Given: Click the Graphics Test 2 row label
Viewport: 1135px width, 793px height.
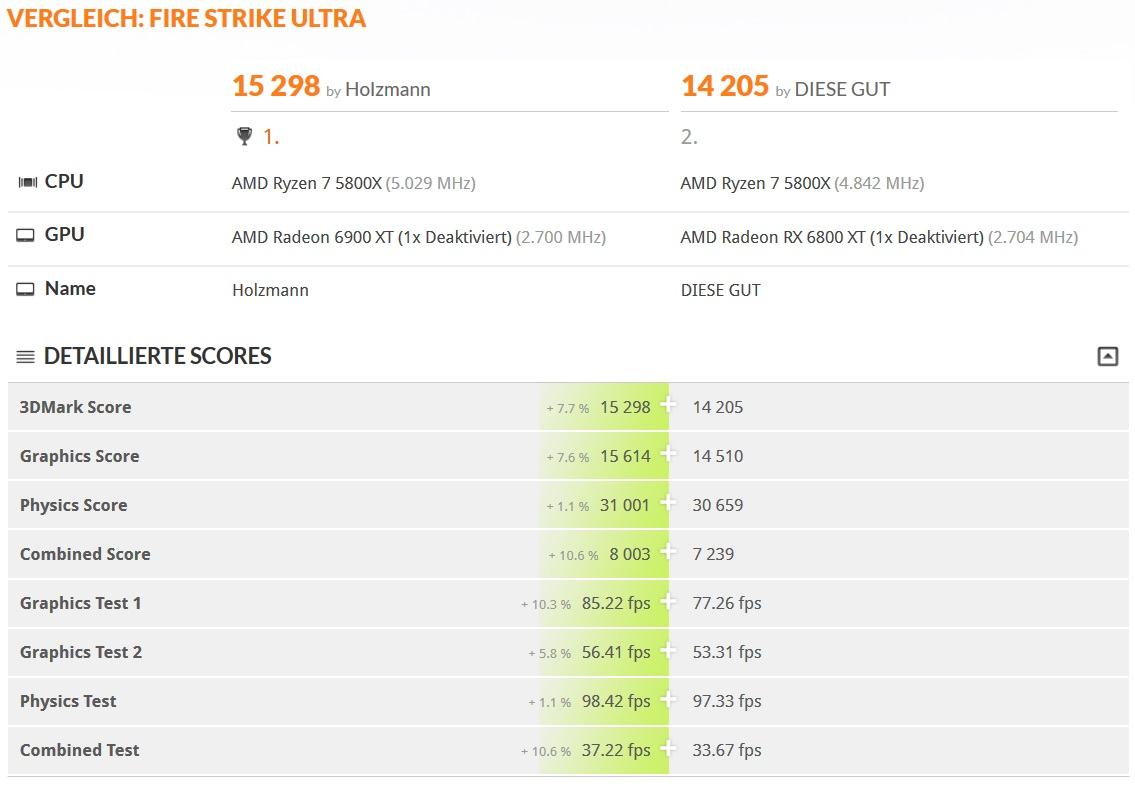Looking at the screenshot, I should coord(81,652).
